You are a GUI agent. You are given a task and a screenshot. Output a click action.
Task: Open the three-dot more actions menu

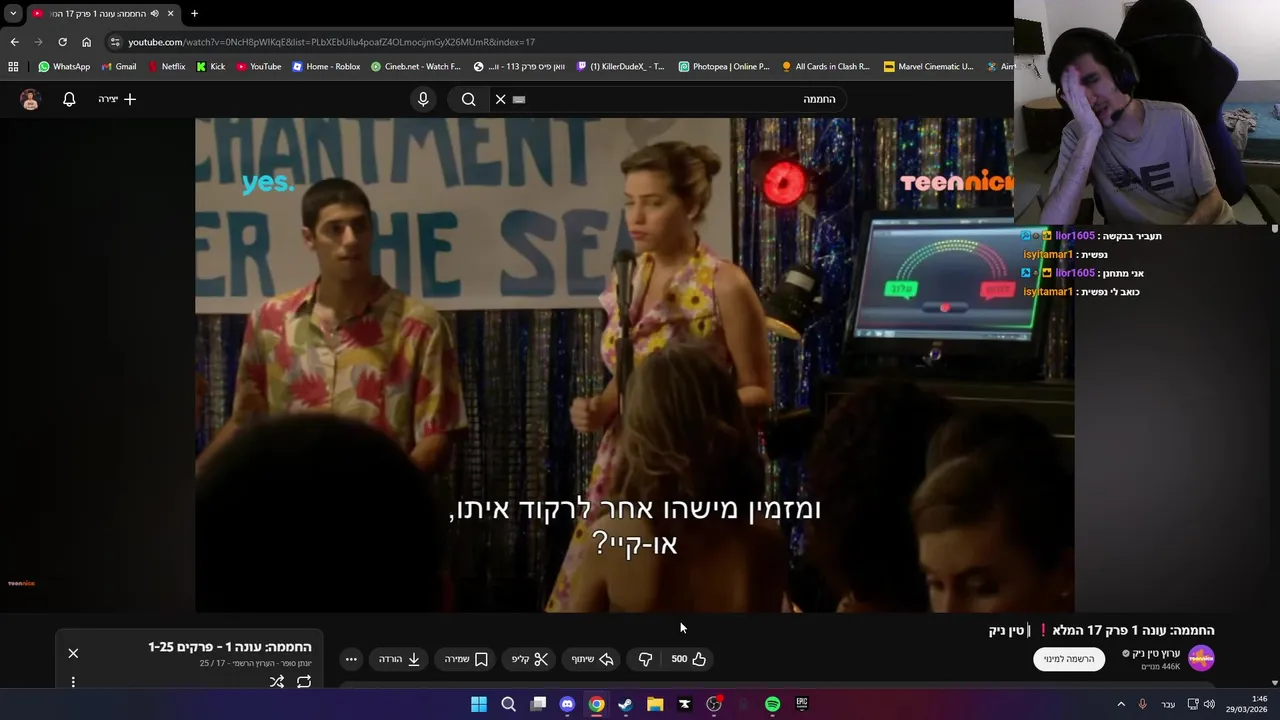tap(351, 659)
